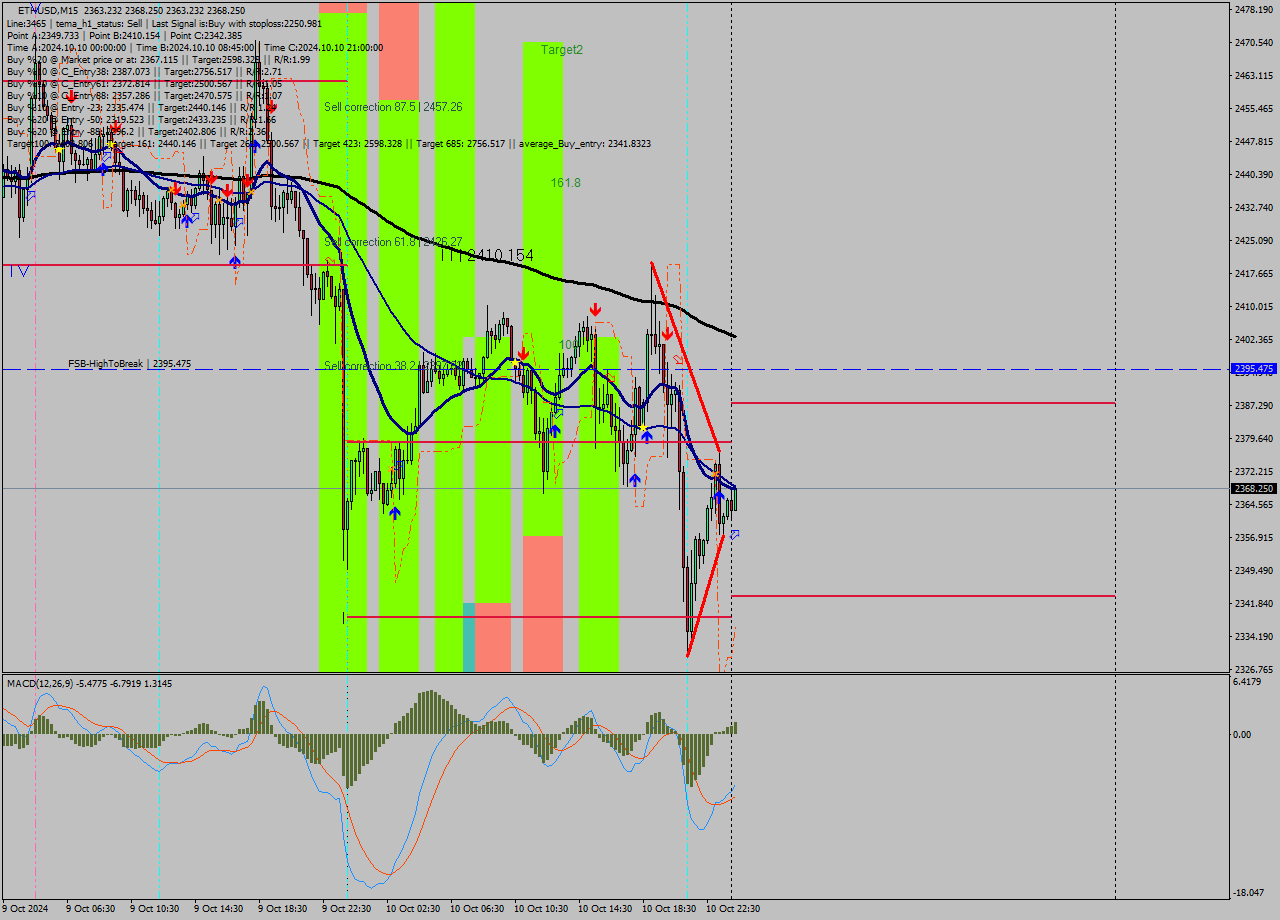Click the '9 Oct 10:30' time label

(x=155, y=909)
